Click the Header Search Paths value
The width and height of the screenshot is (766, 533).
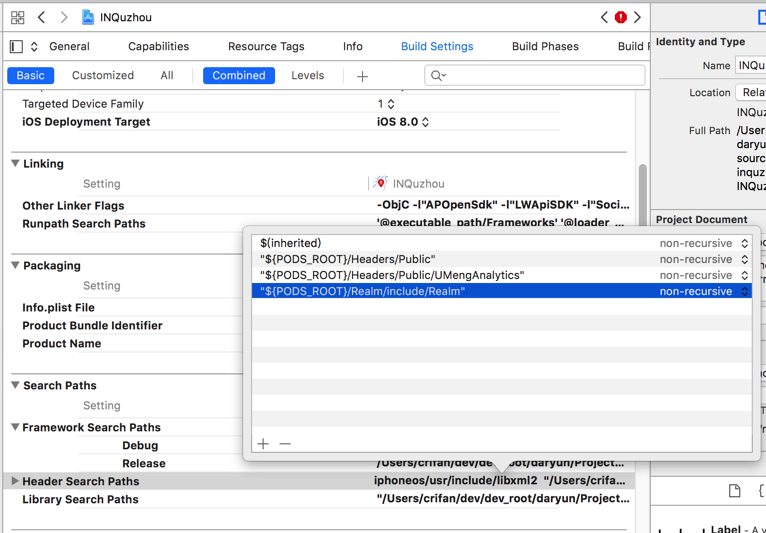pyautogui.click(x=500, y=481)
